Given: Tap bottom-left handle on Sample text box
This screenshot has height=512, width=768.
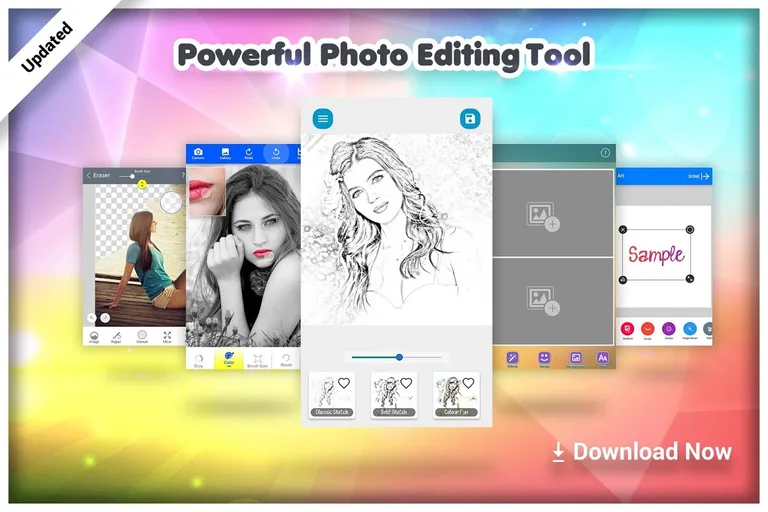Looking at the screenshot, I should coord(623,280).
